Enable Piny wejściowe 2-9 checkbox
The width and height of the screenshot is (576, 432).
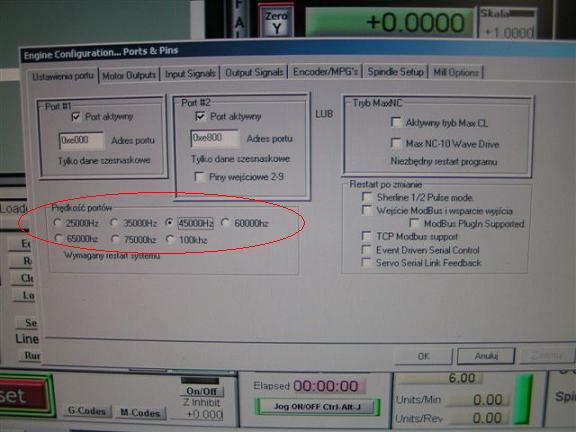200,177
